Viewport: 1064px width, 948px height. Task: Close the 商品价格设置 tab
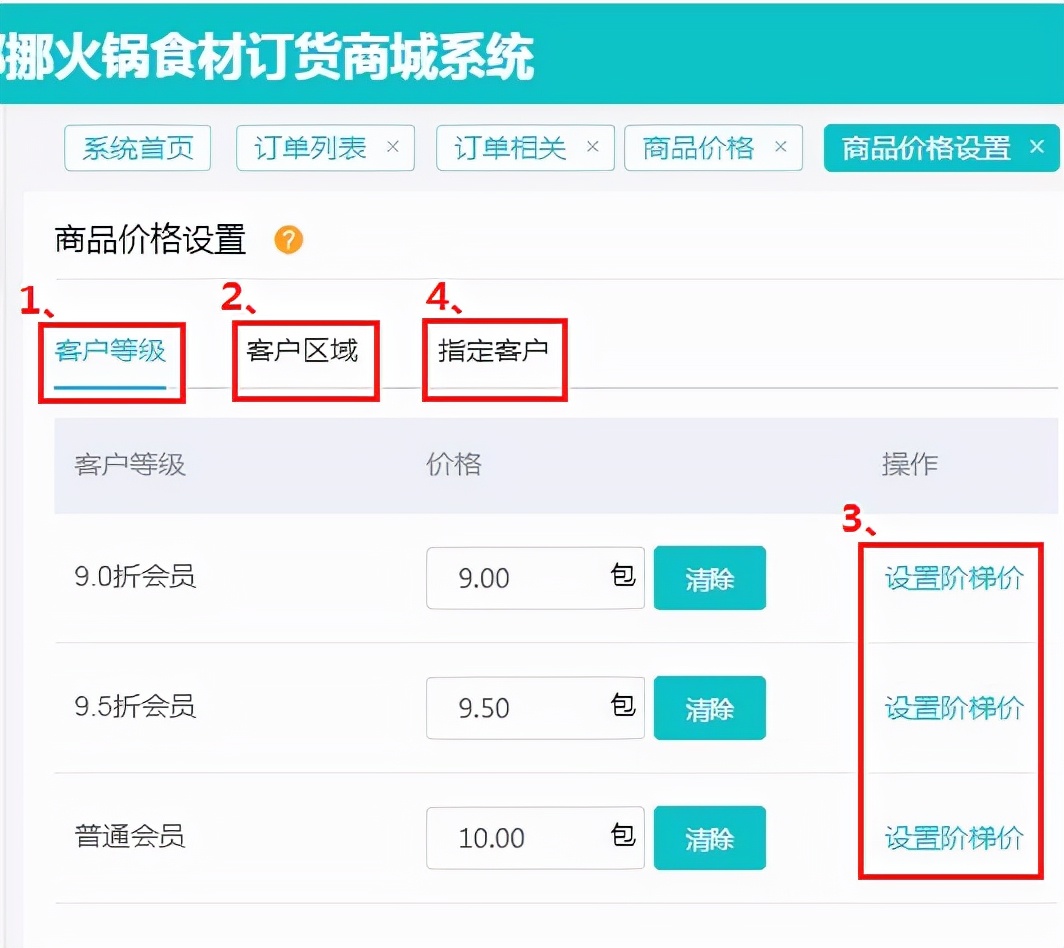[1038, 146]
